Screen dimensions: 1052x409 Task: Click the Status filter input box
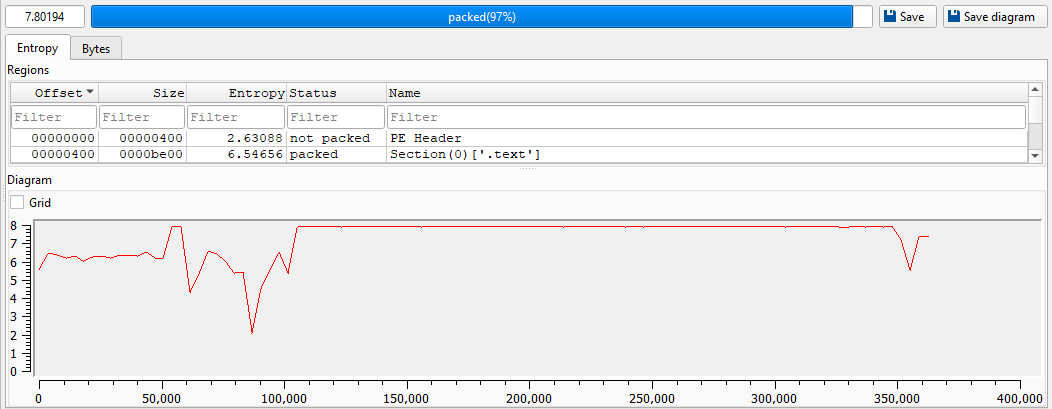(x=336, y=117)
